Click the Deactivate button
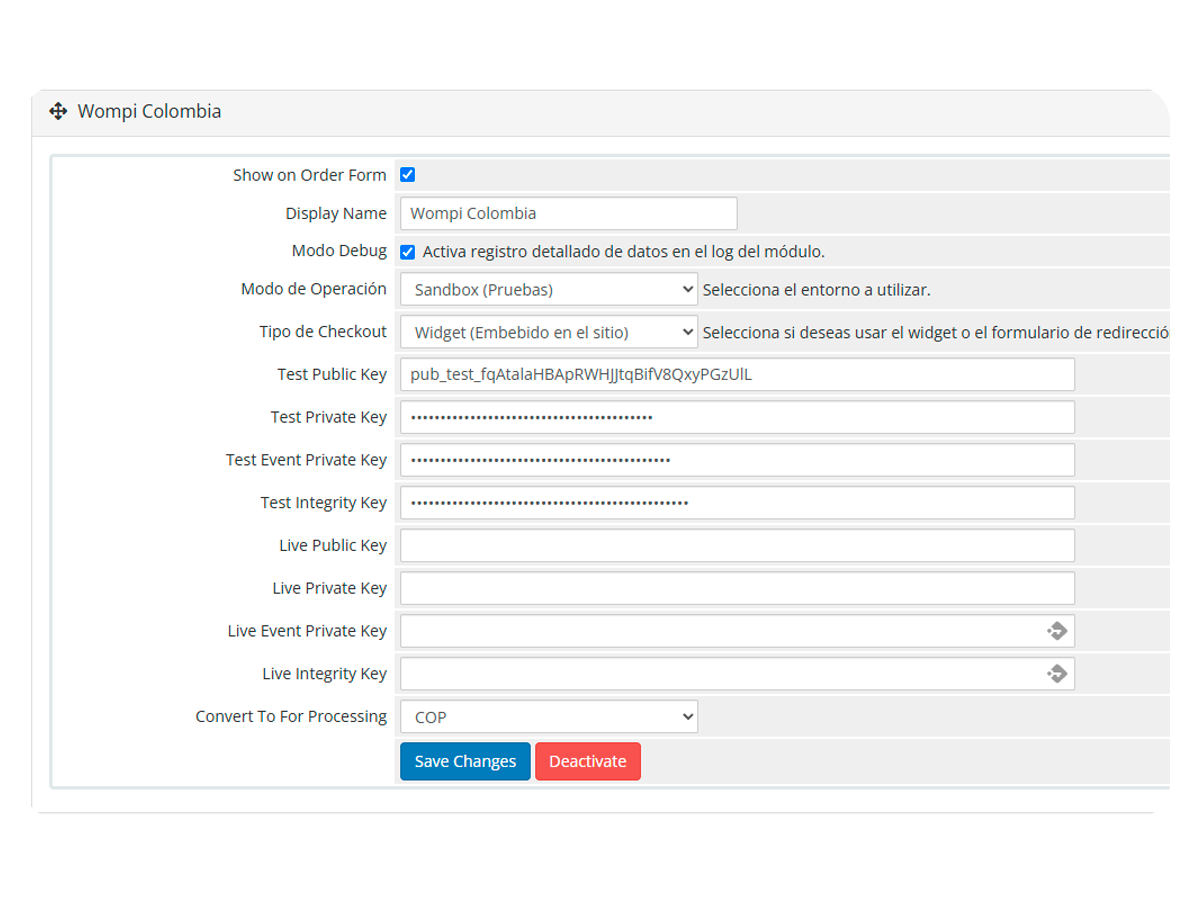Screen dimensions: 1192x904 click(x=587, y=761)
